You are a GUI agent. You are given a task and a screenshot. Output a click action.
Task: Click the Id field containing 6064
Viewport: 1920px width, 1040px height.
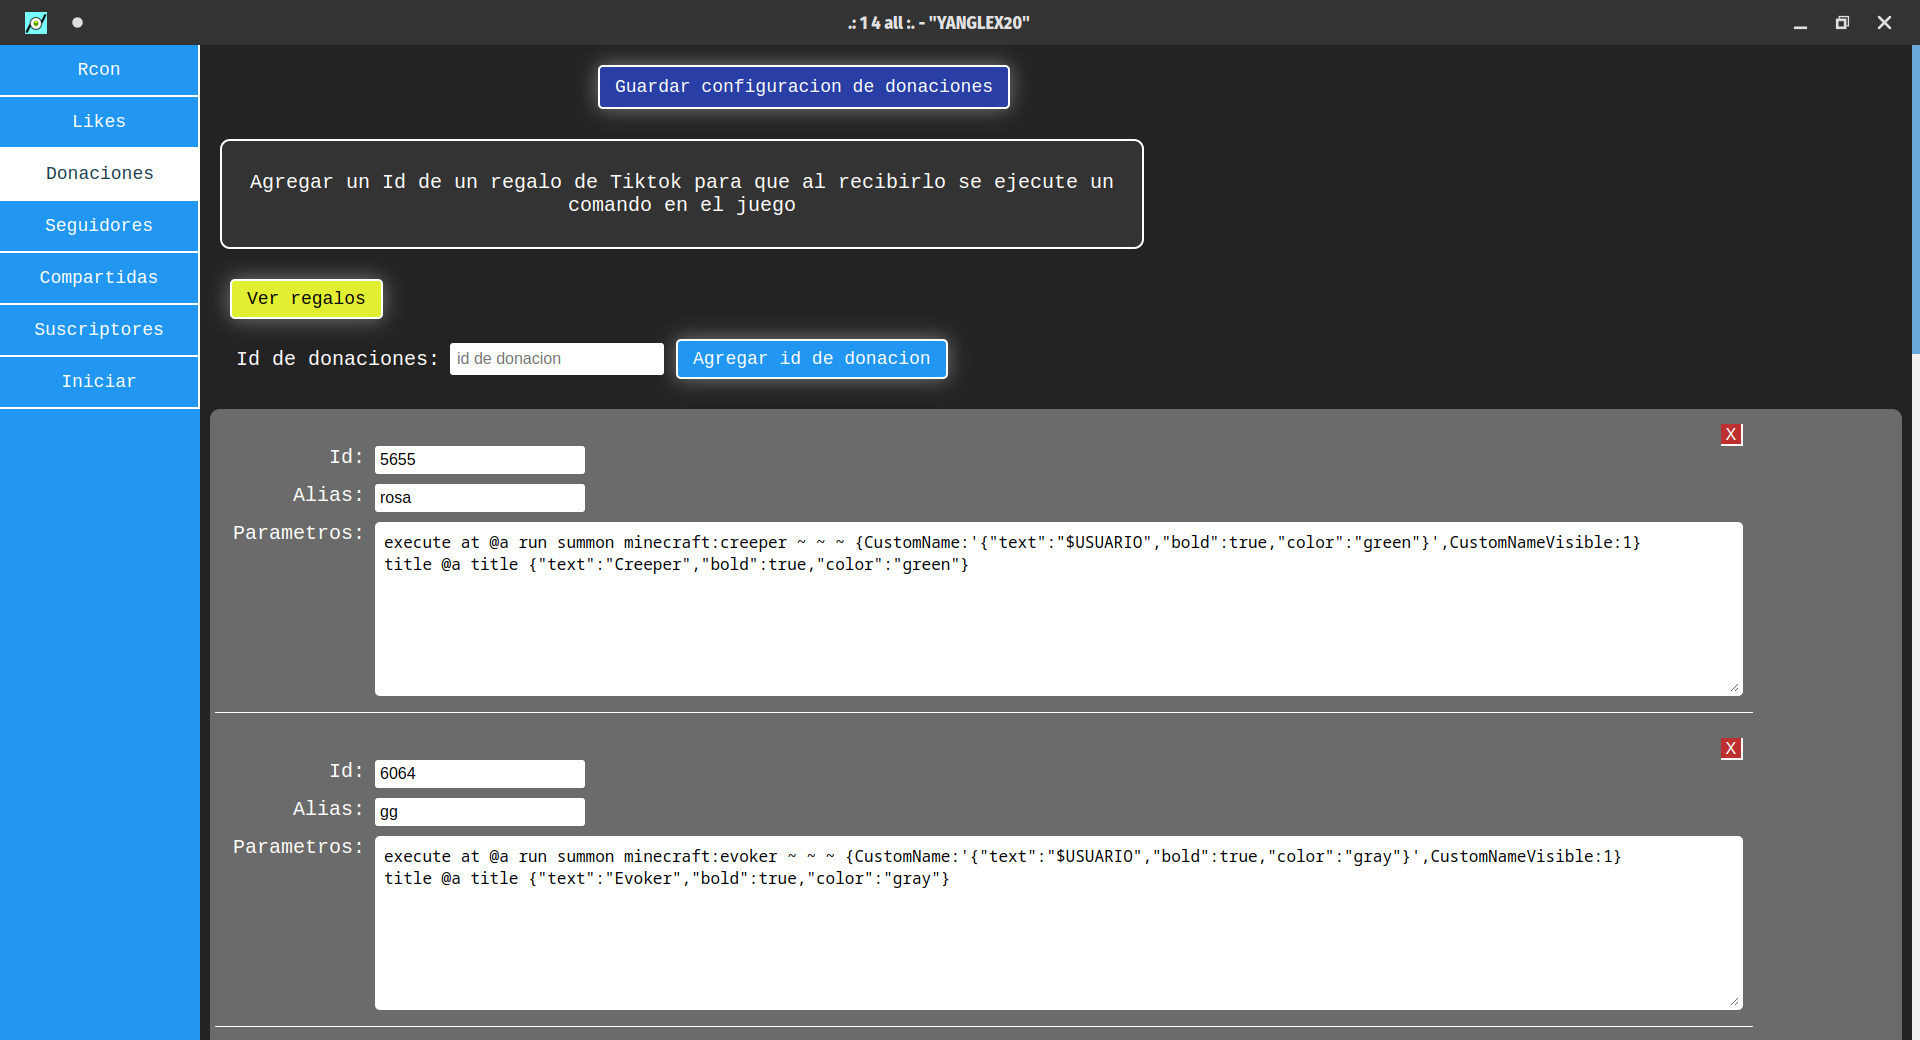pyautogui.click(x=479, y=774)
